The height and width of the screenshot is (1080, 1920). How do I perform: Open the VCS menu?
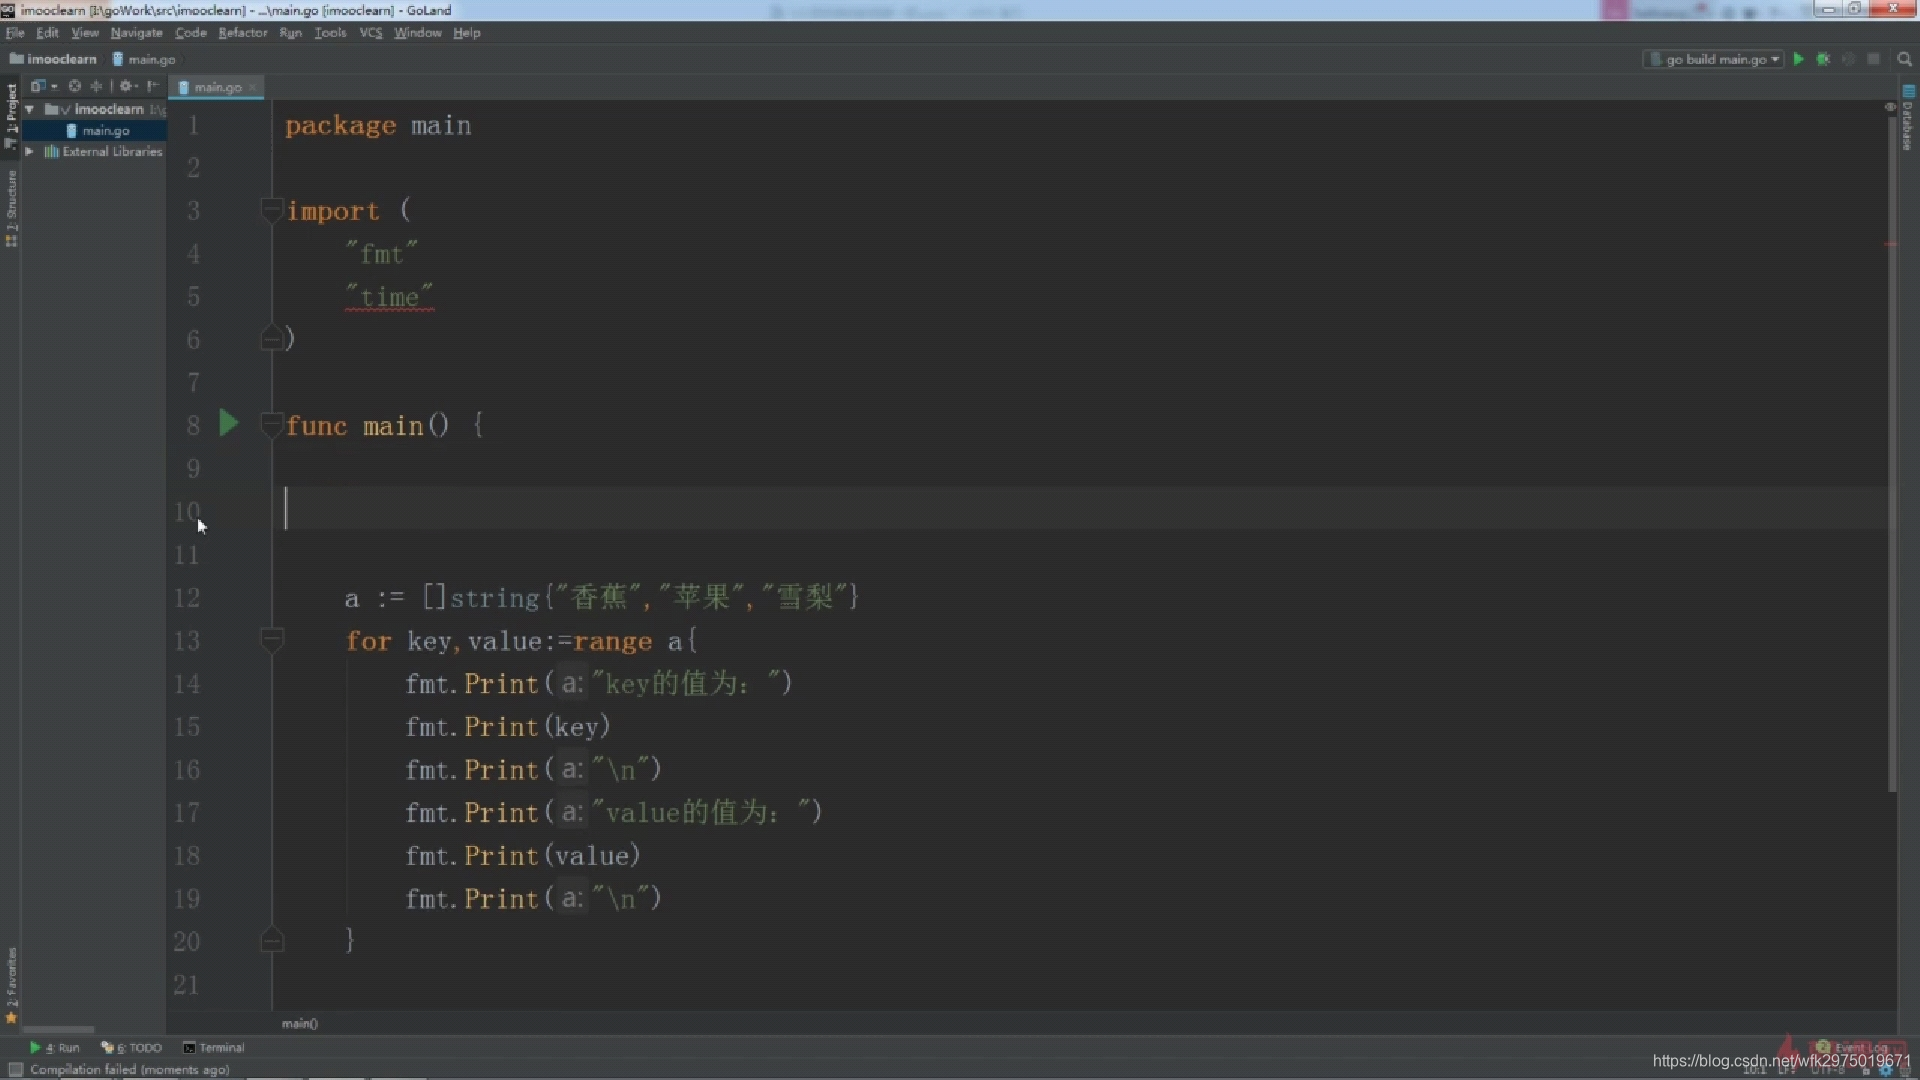[x=370, y=33]
